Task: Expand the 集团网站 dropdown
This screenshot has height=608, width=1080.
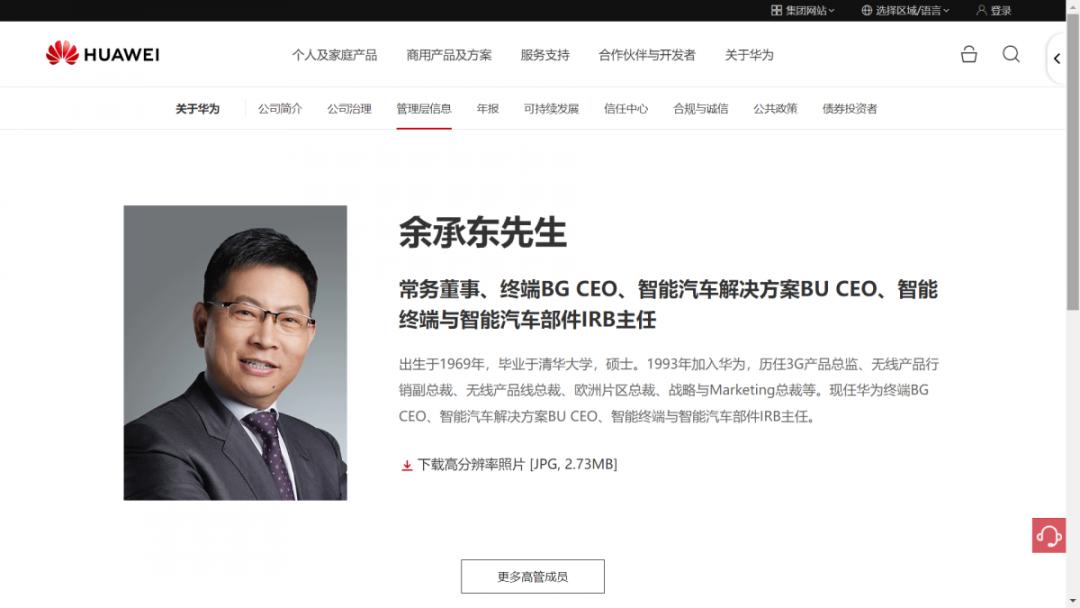Action: point(803,10)
